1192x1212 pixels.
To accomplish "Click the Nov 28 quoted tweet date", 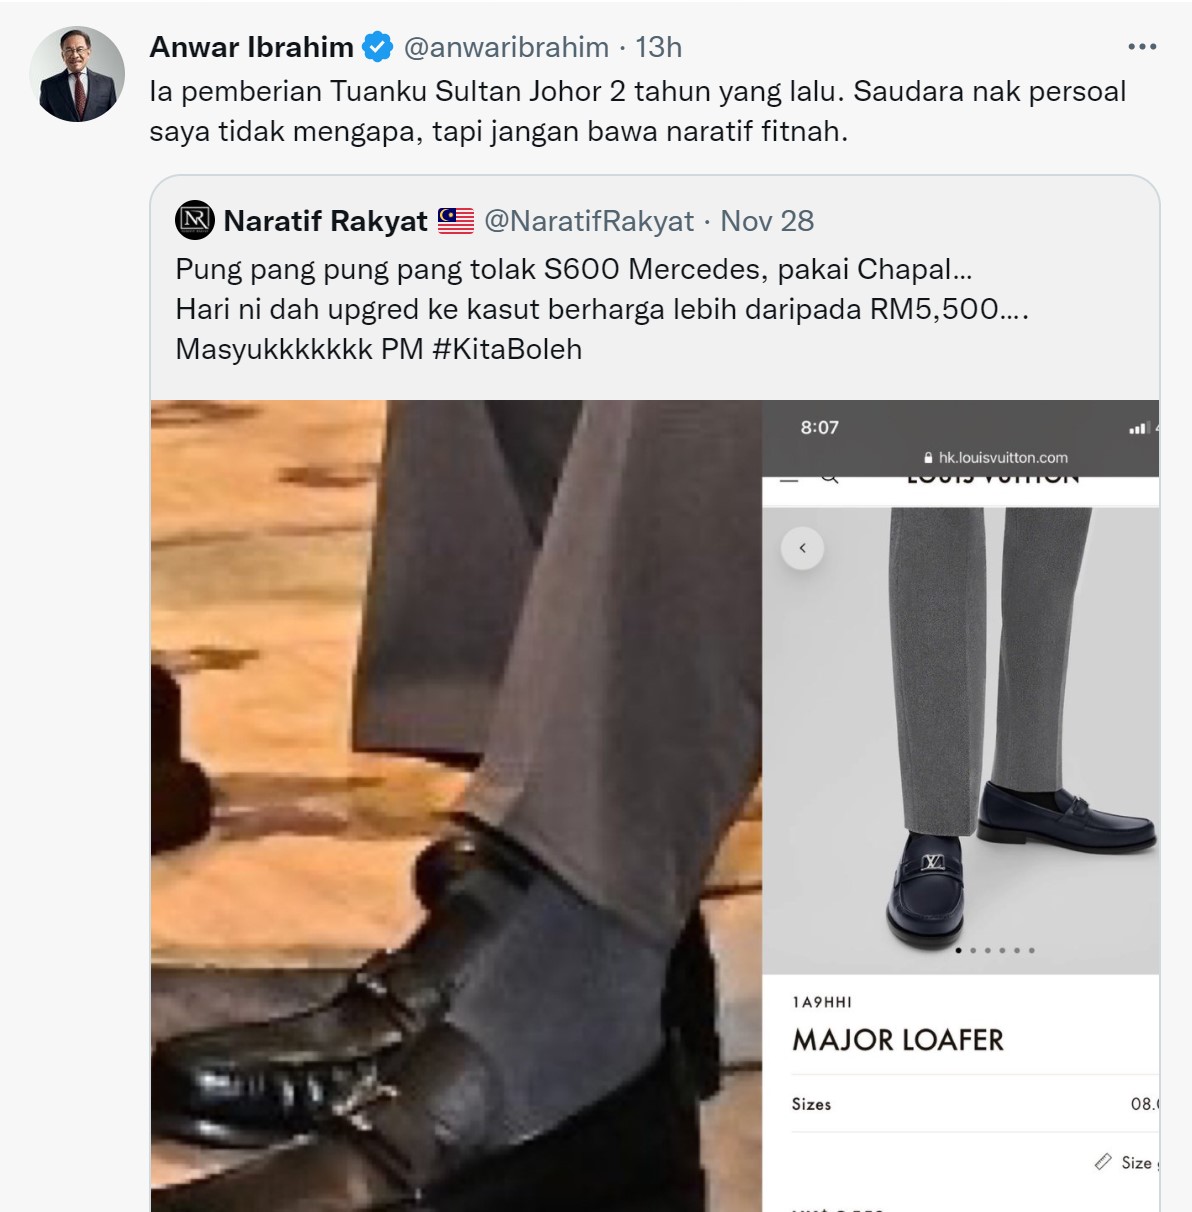I will pyautogui.click(x=767, y=221).
